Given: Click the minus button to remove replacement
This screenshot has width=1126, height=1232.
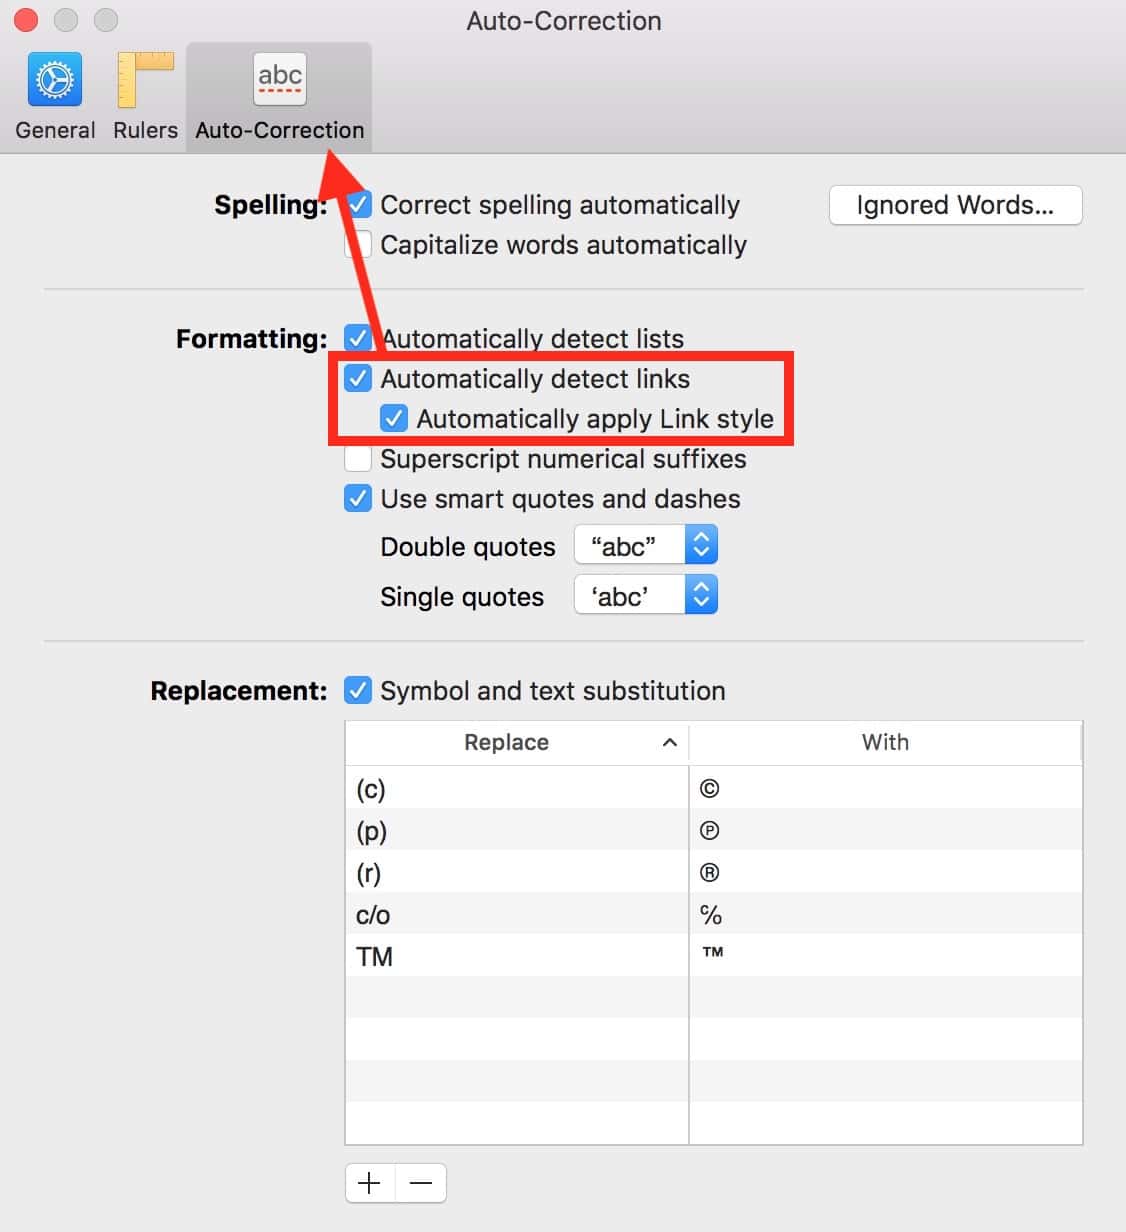Looking at the screenshot, I should coord(421,1183).
